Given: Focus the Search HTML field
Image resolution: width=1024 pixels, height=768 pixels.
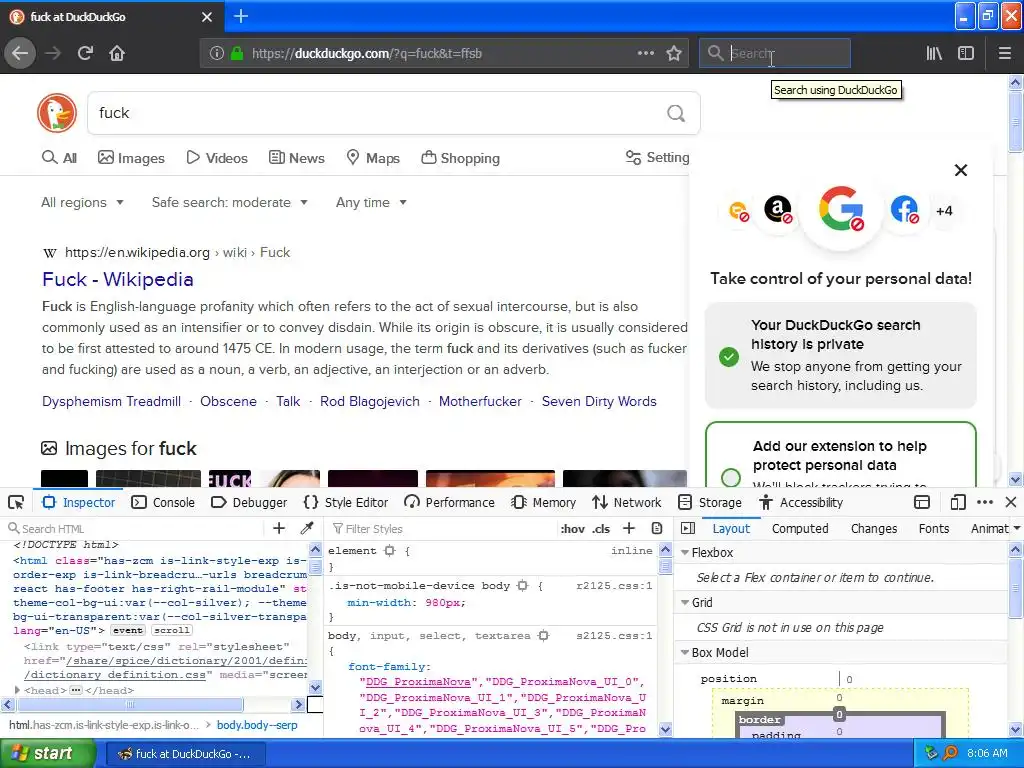Looking at the screenshot, I should 137,528.
